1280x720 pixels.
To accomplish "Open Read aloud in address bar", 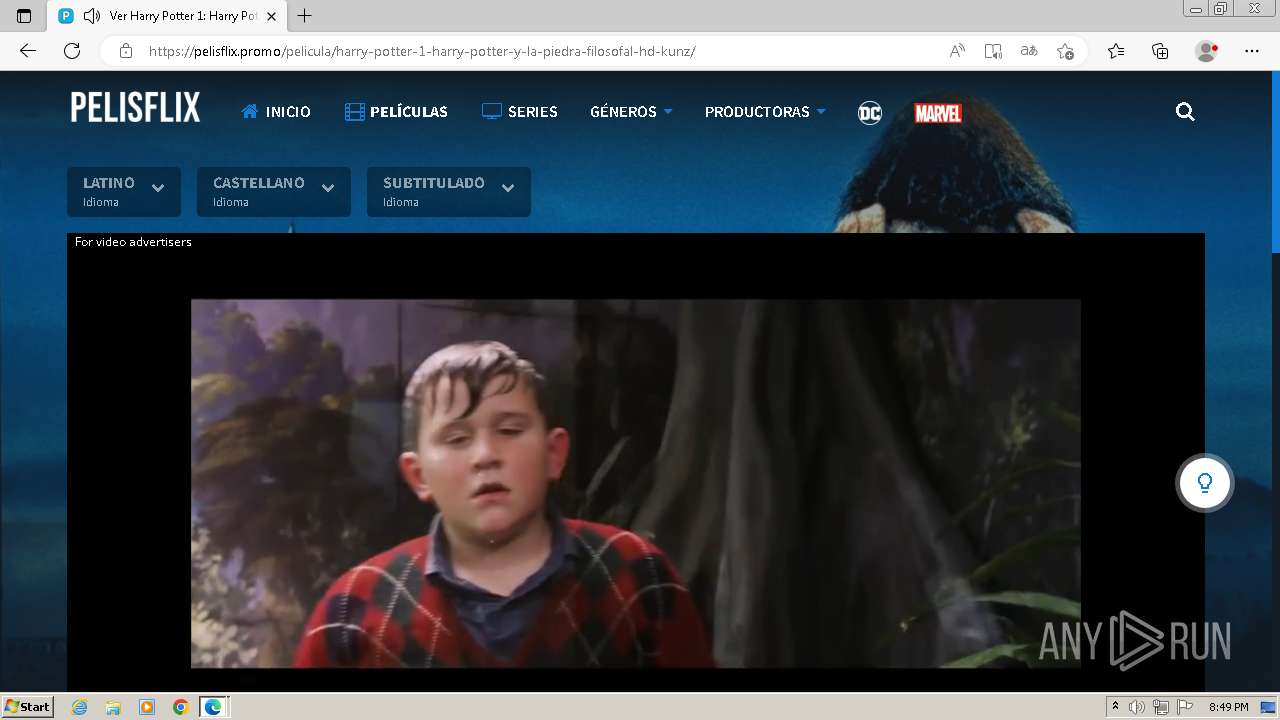I will click(957, 51).
